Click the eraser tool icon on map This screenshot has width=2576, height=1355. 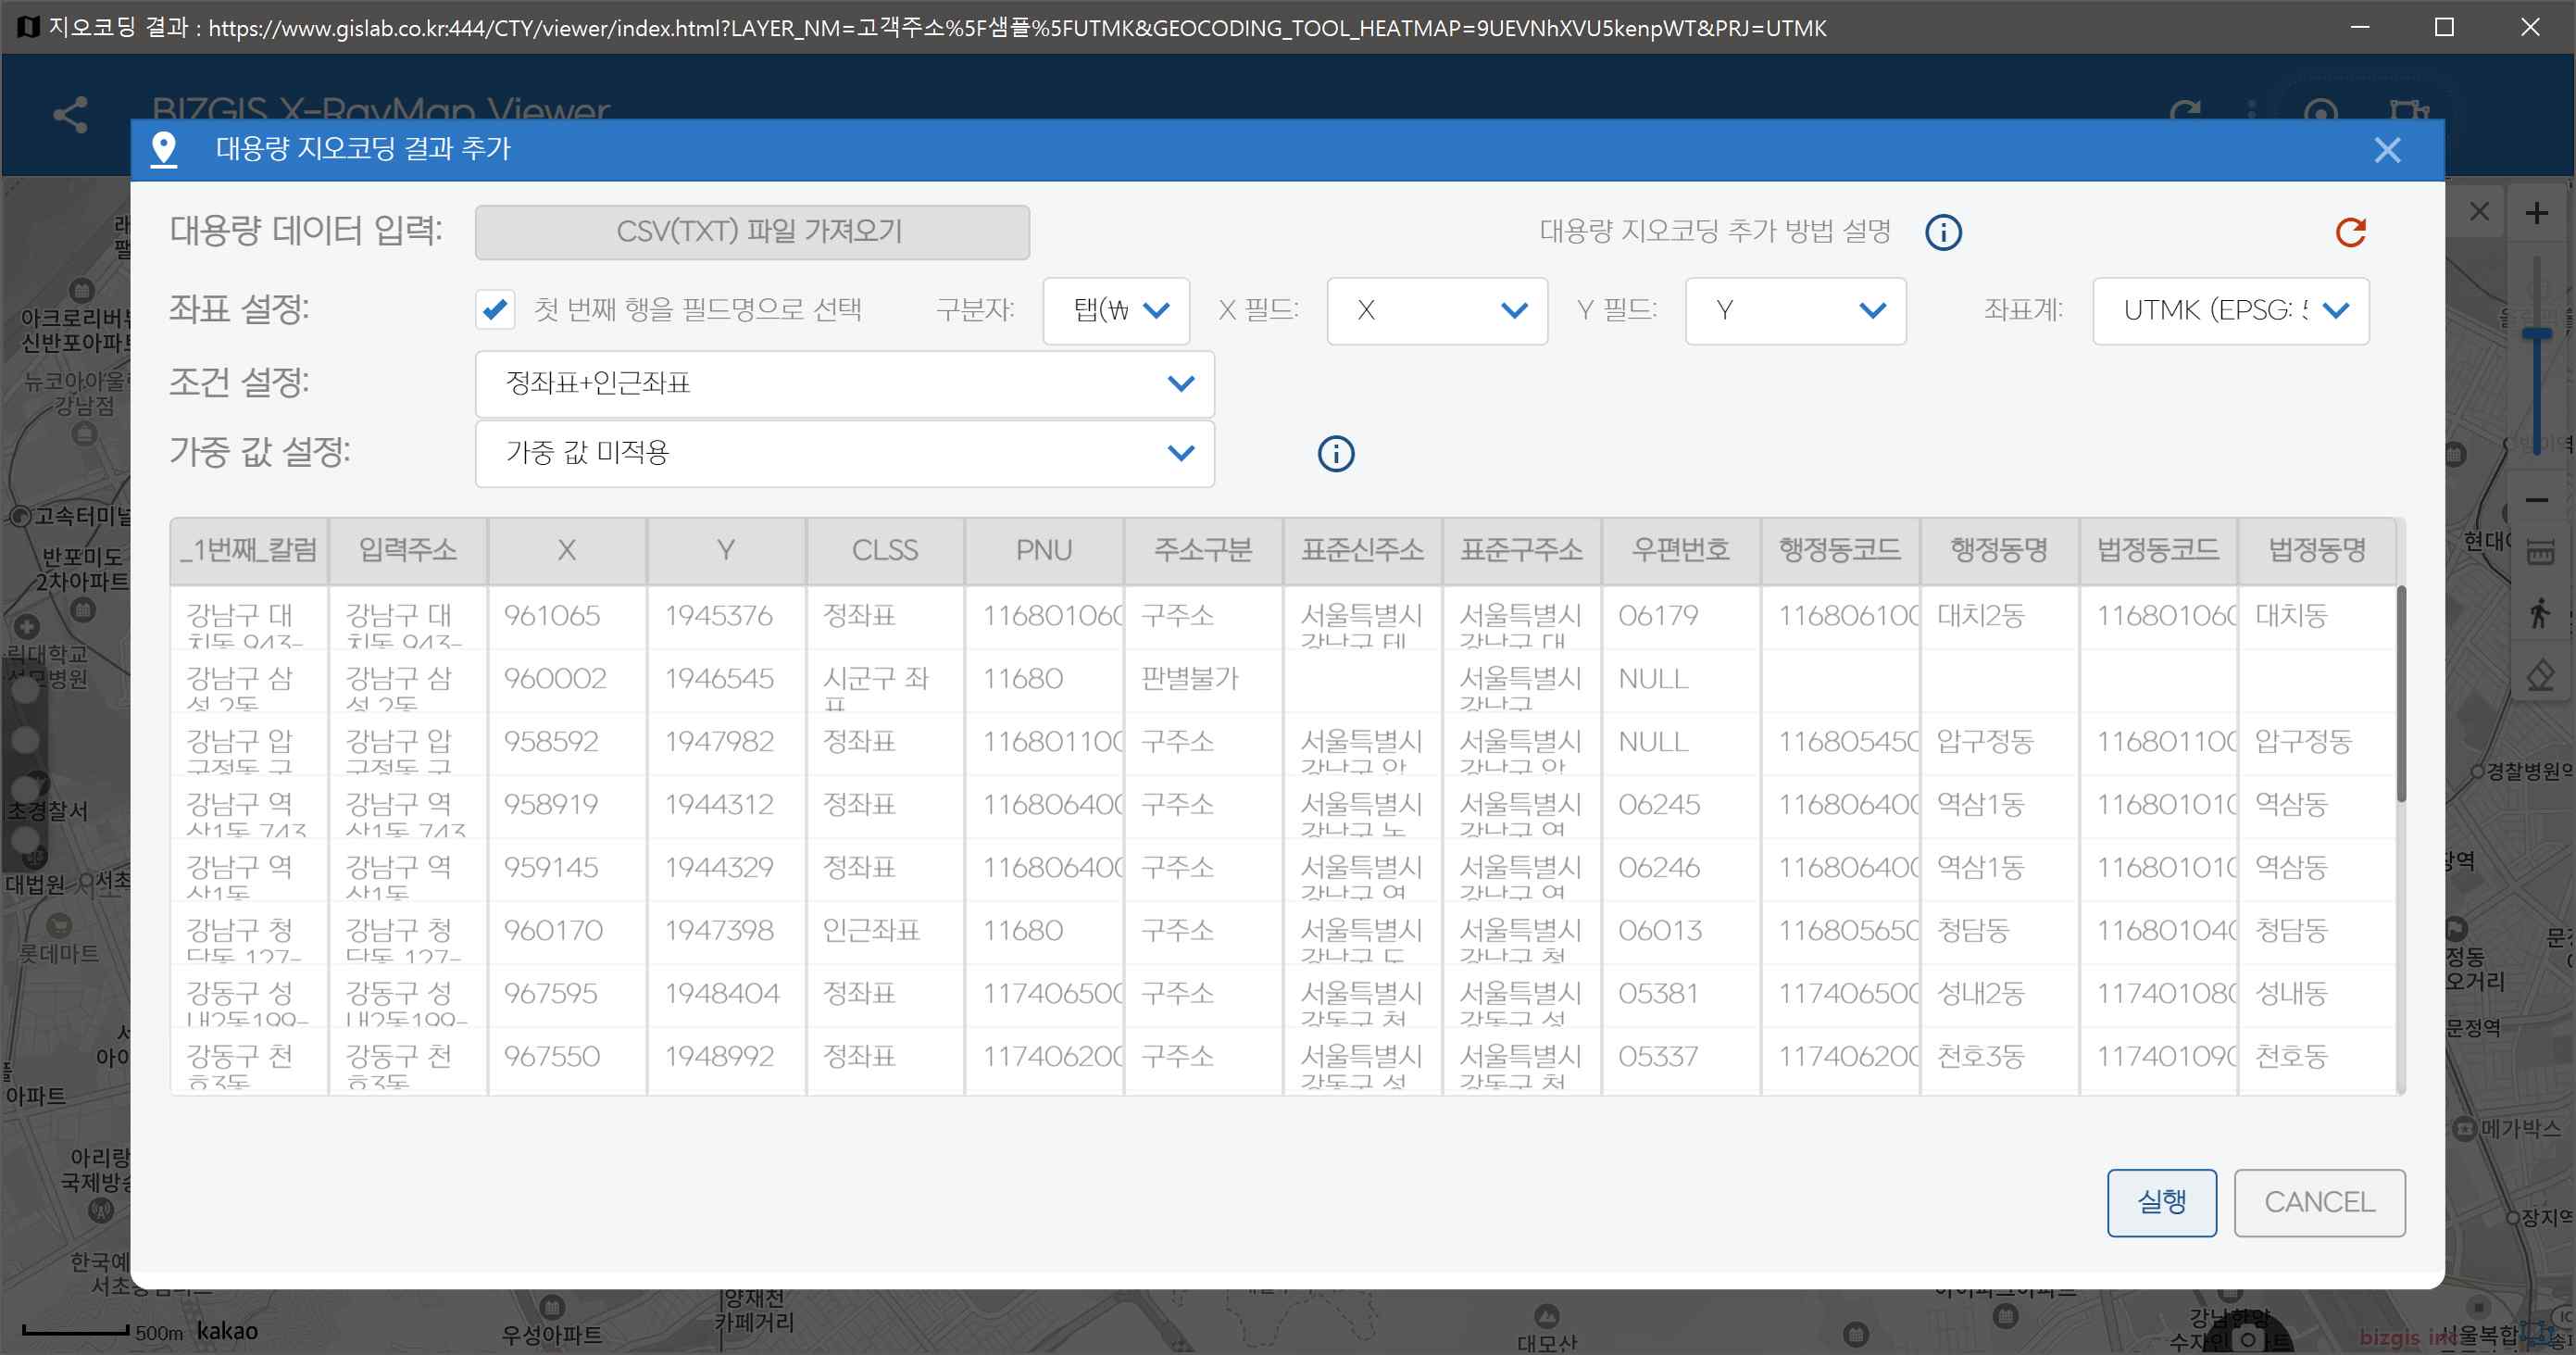click(x=2539, y=674)
